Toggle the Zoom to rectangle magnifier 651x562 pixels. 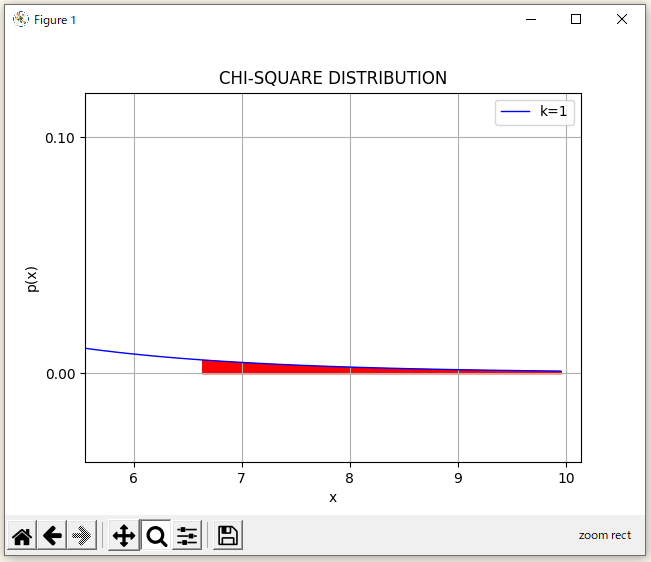tap(156, 536)
